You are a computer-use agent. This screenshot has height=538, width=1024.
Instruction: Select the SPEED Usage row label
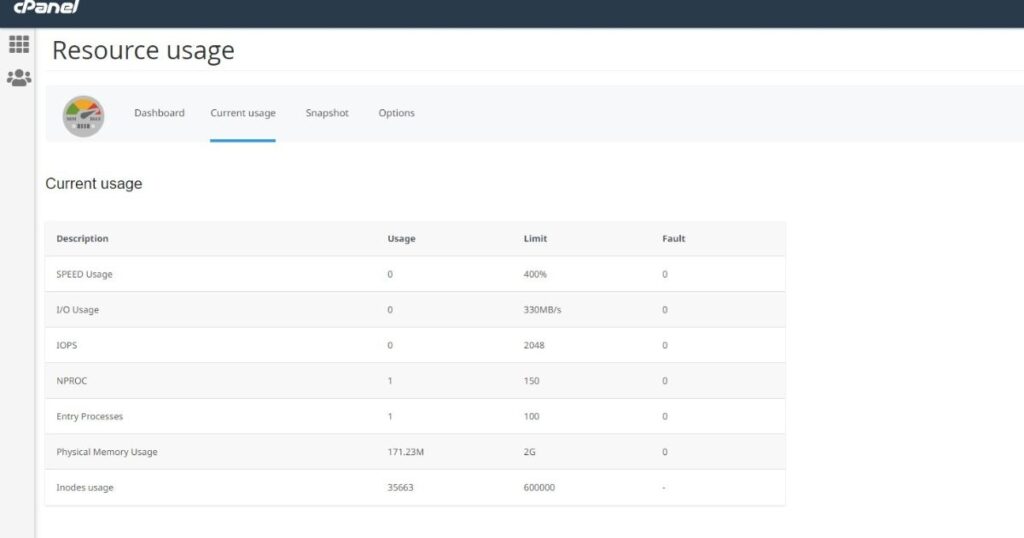(85, 274)
